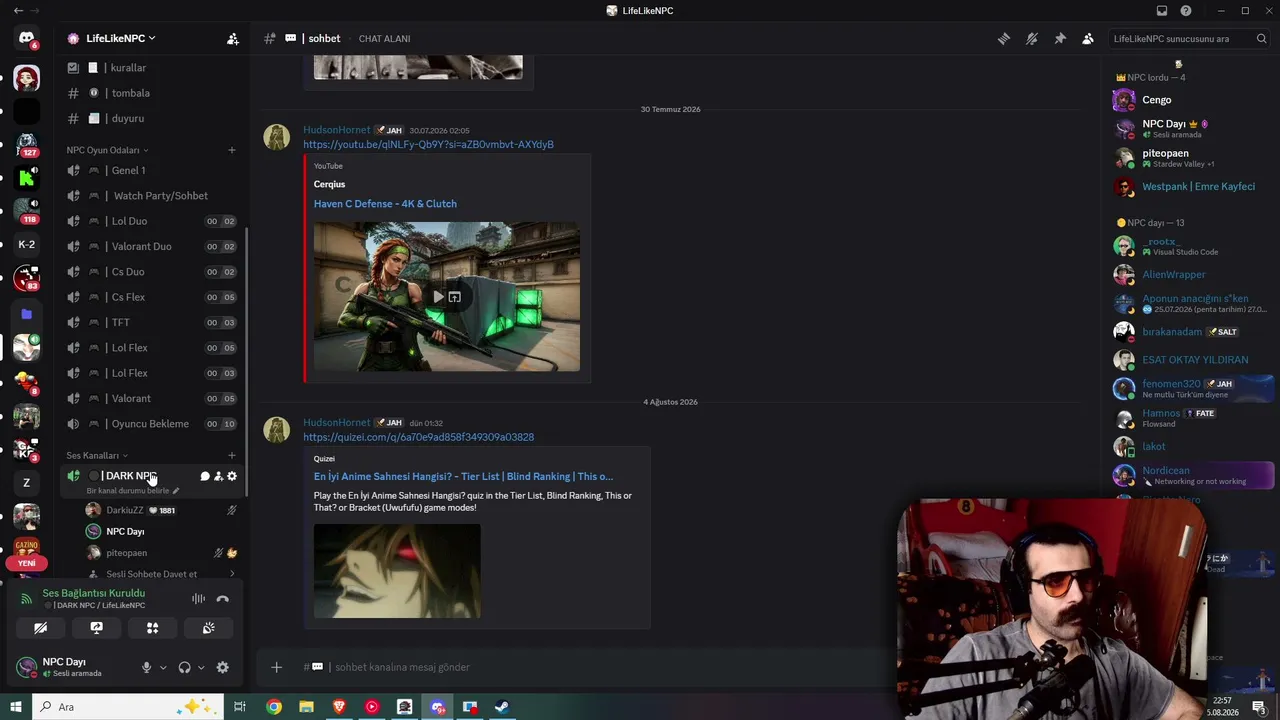
Task: Play the Haven C Defense video
Action: (x=439, y=297)
